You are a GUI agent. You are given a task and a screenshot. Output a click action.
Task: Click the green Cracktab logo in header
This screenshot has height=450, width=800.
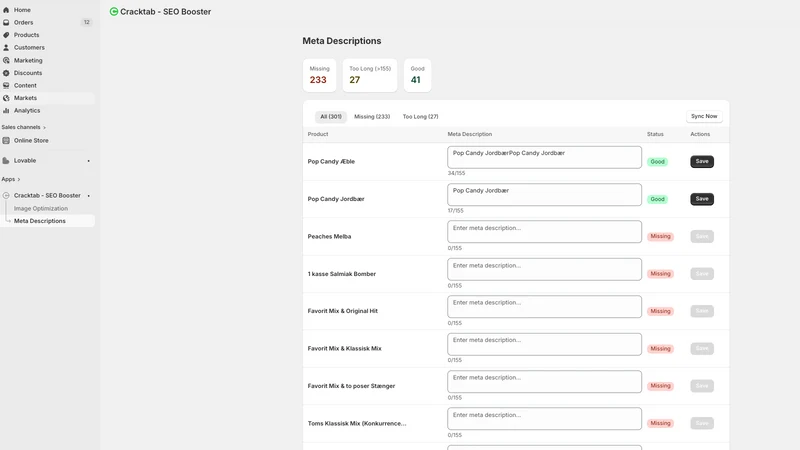(114, 11)
